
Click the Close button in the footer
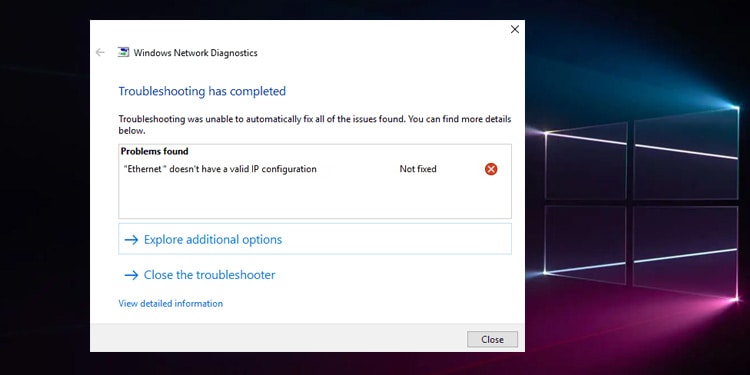coord(492,340)
